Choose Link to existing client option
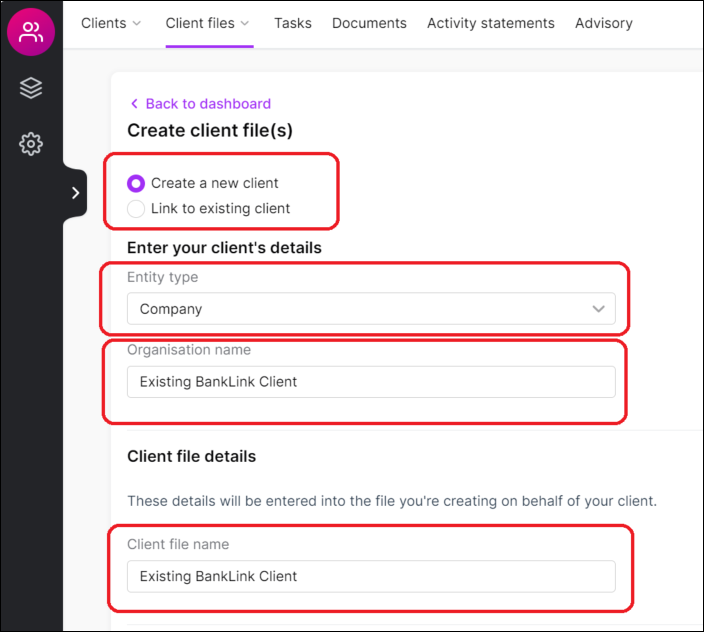The height and width of the screenshot is (632, 704). (136, 209)
